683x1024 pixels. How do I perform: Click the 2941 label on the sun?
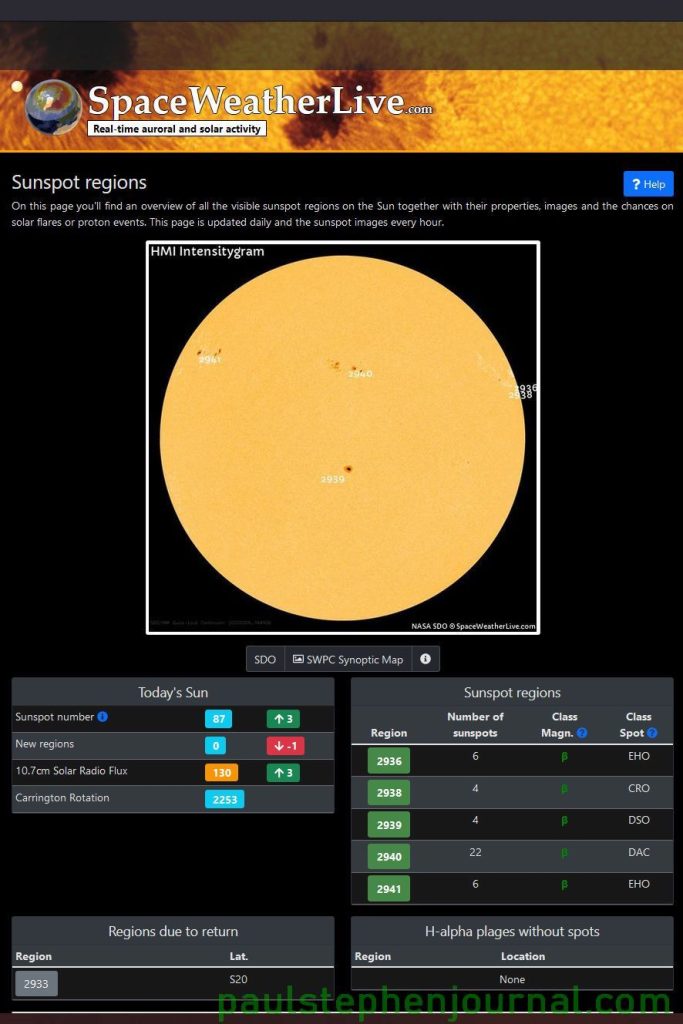[x=210, y=359]
